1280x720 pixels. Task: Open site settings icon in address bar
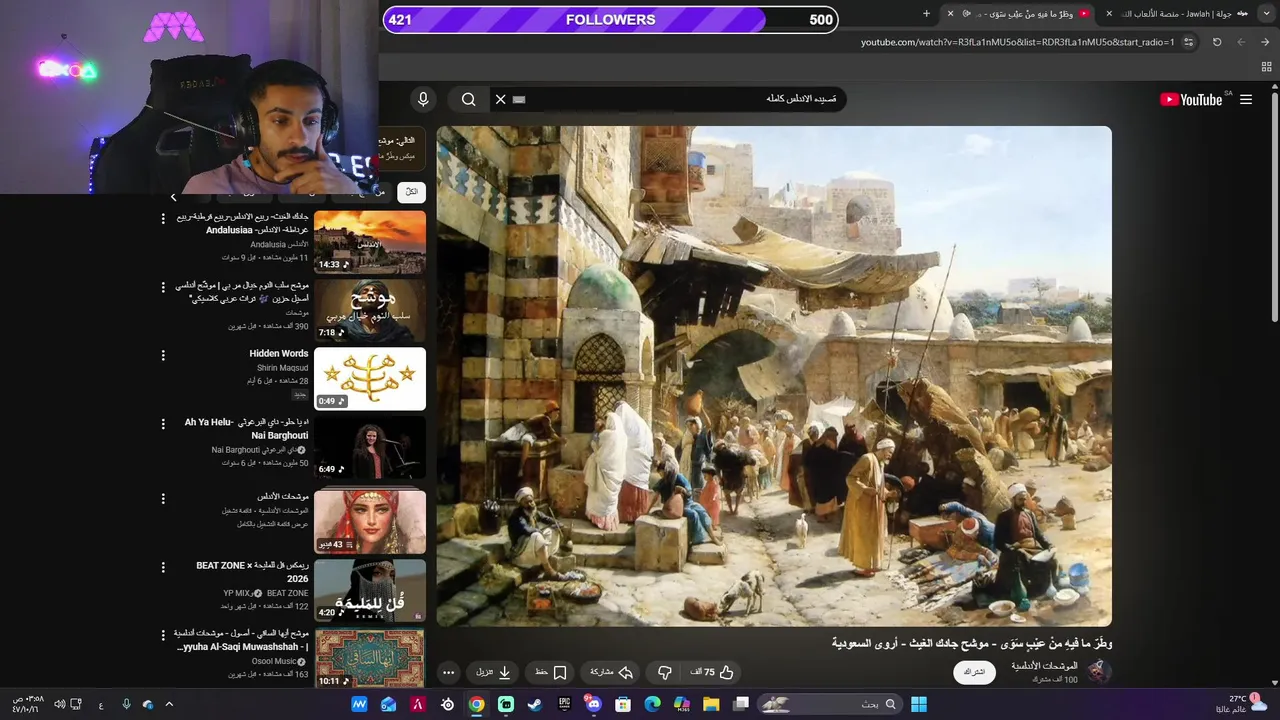(x=1188, y=42)
